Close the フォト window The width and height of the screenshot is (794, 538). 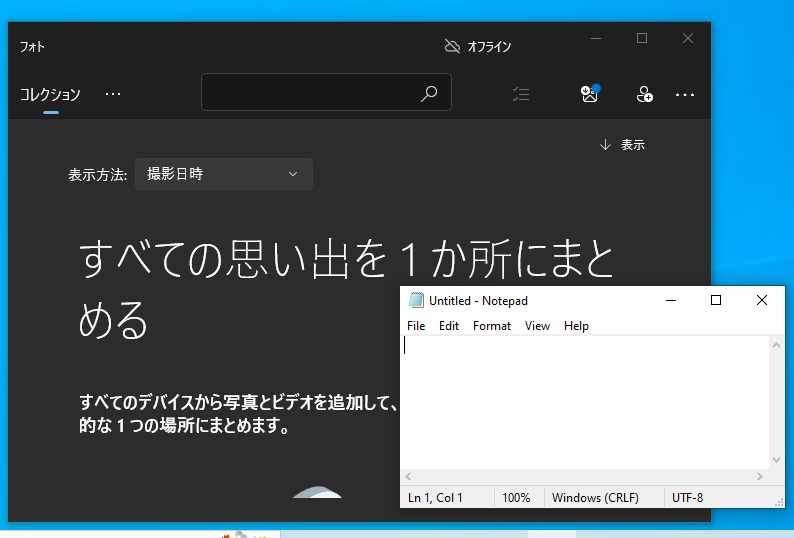(688, 39)
